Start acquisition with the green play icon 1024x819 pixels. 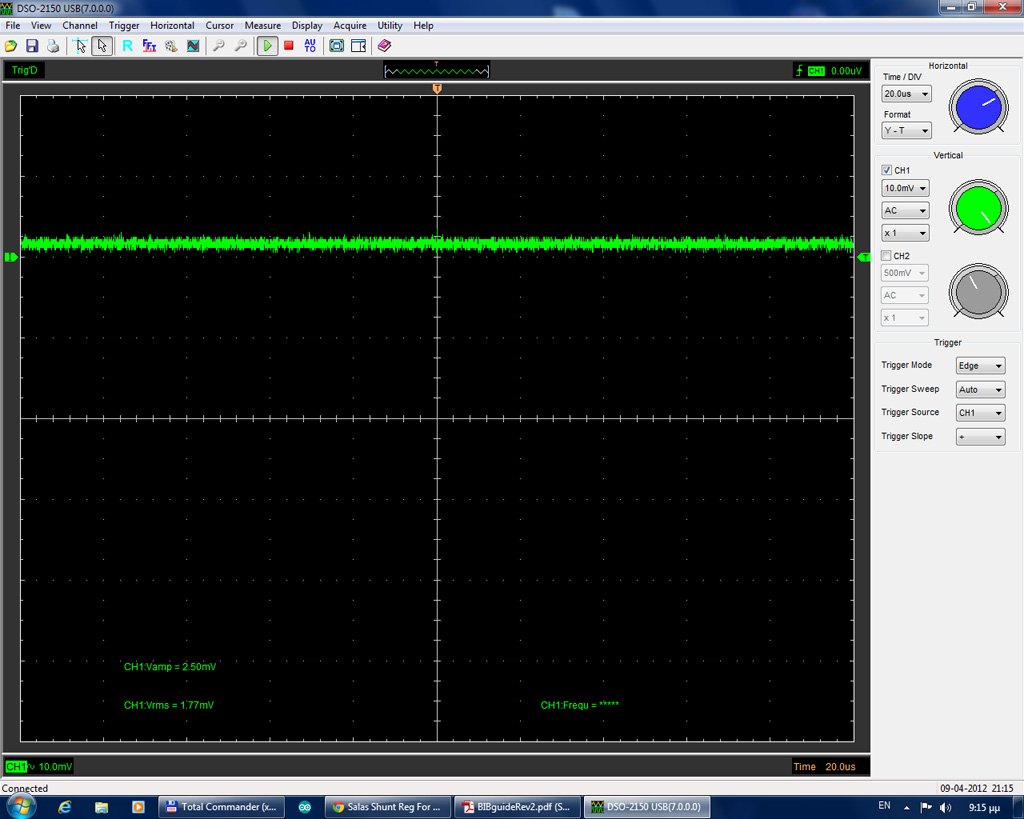tap(268, 46)
